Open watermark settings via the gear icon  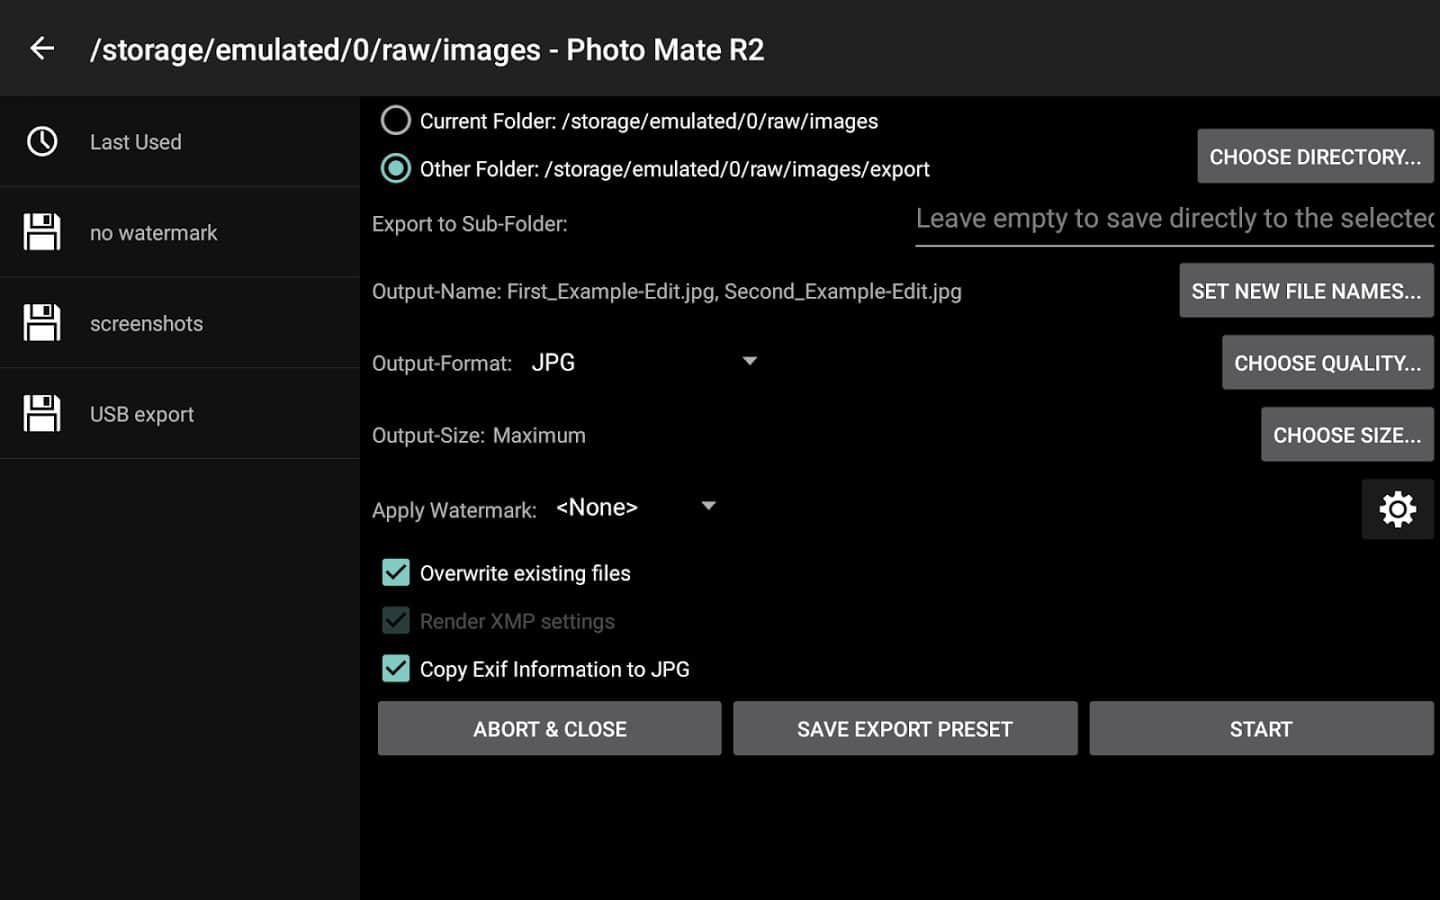1397,509
